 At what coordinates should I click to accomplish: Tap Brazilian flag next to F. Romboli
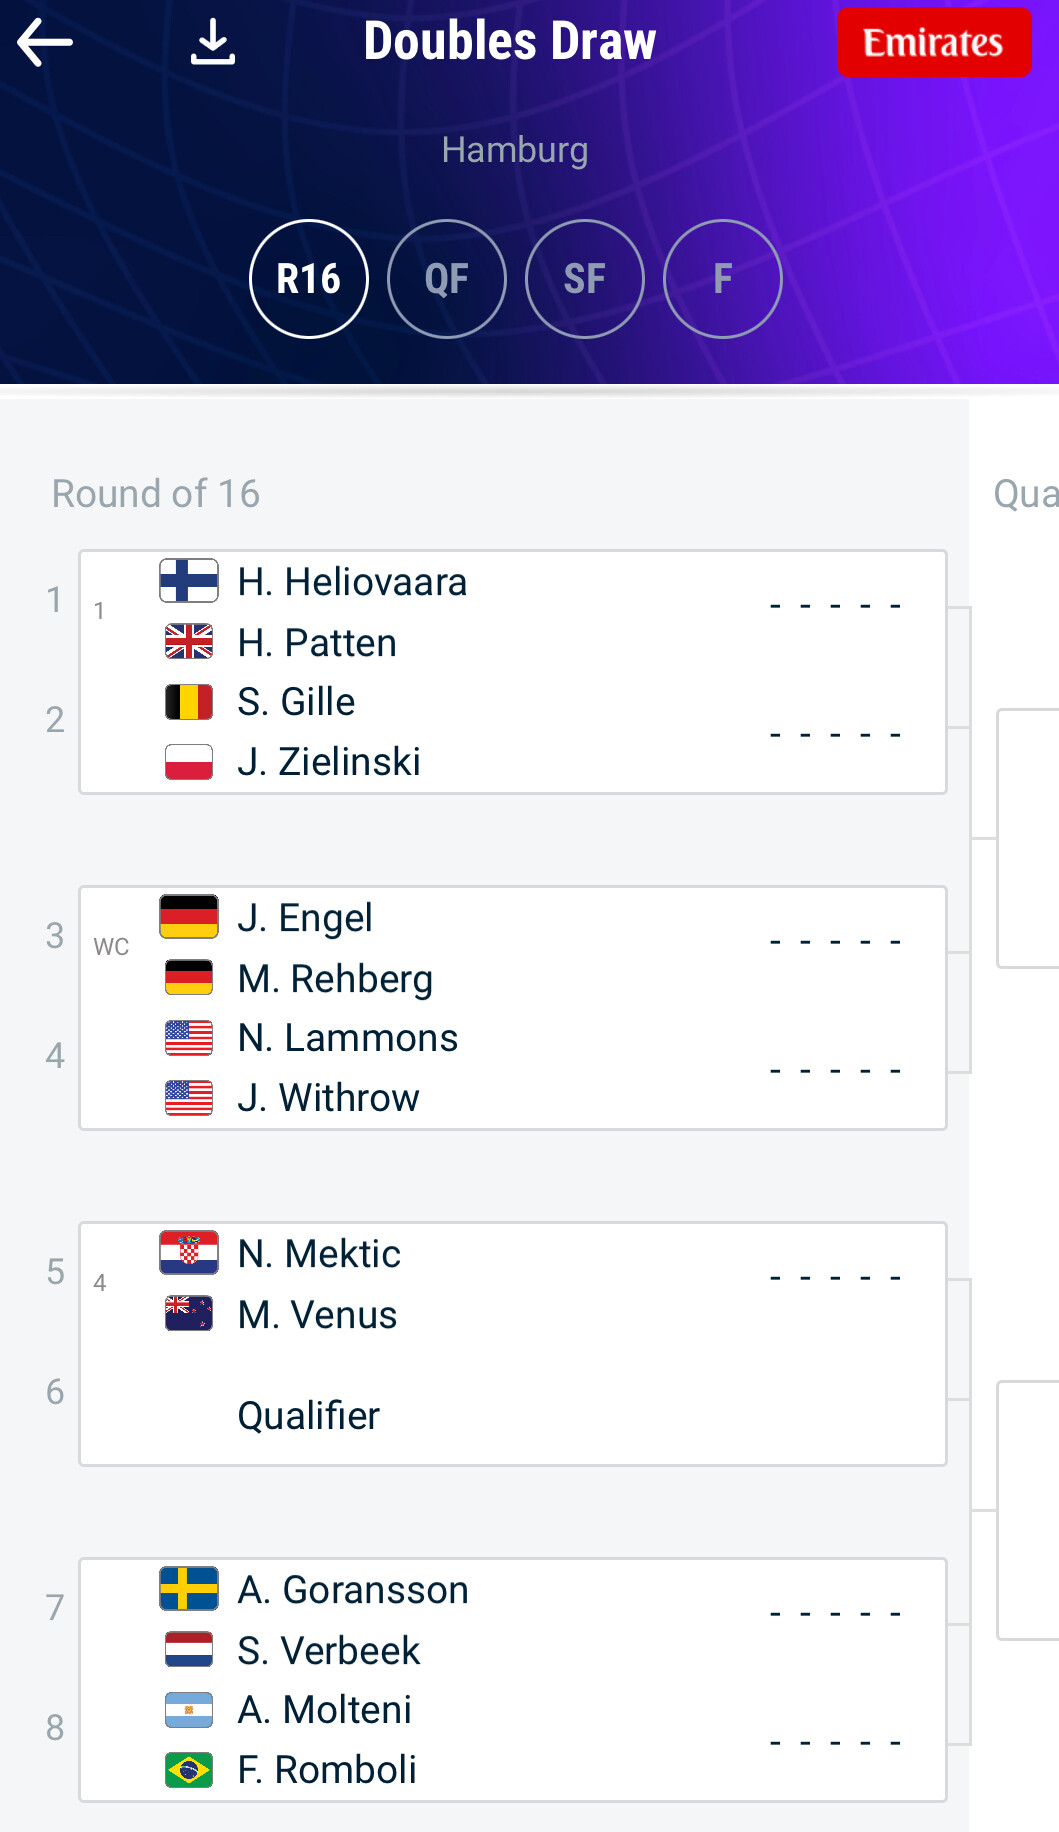[189, 1770]
